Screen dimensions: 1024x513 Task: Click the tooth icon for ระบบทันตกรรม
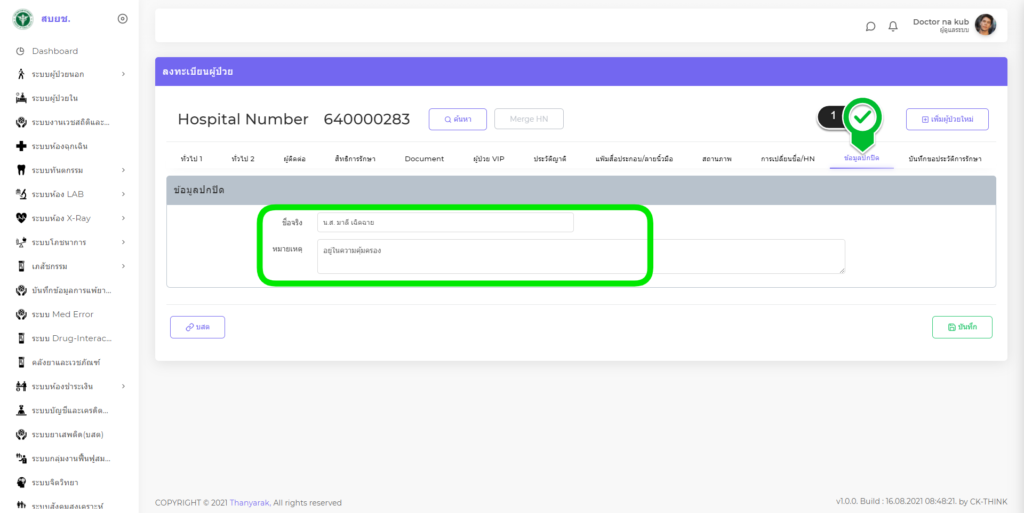(x=21, y=170)
